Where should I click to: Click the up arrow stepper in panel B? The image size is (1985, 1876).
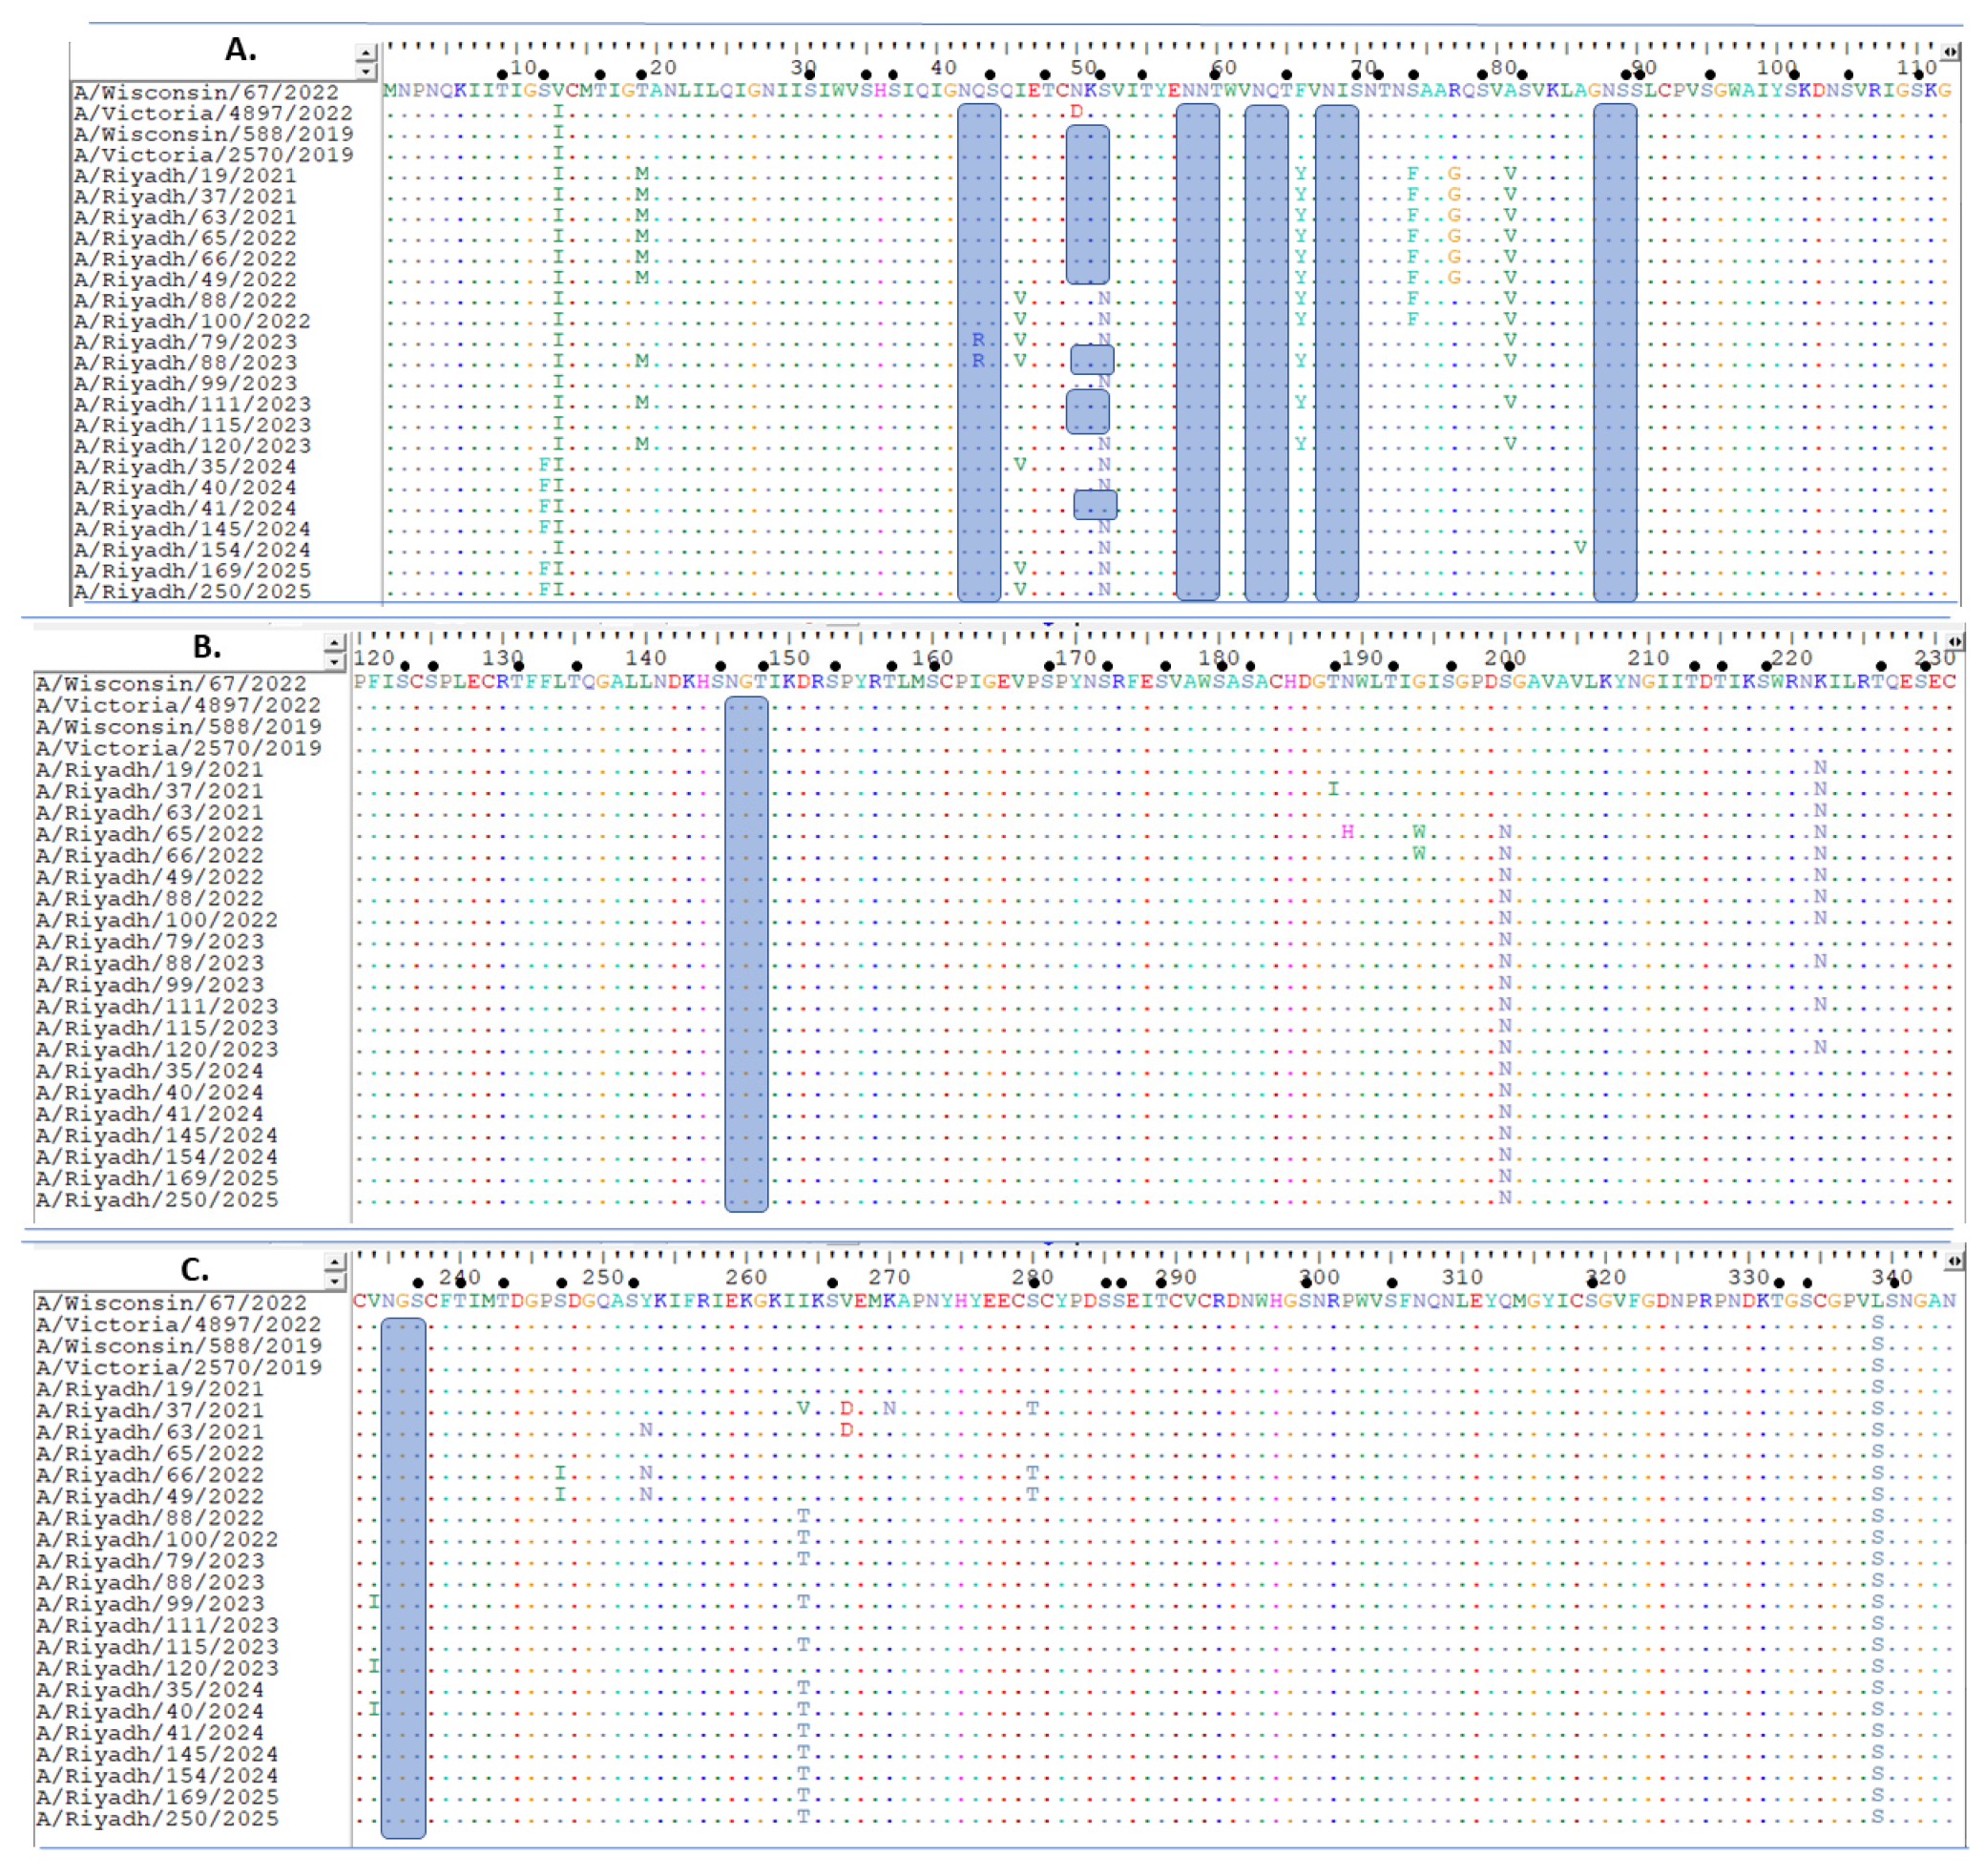pos(336,643)
